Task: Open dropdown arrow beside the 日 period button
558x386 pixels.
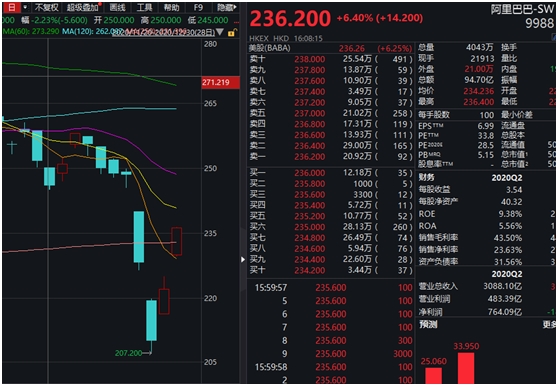Action: tap(25, 7)
